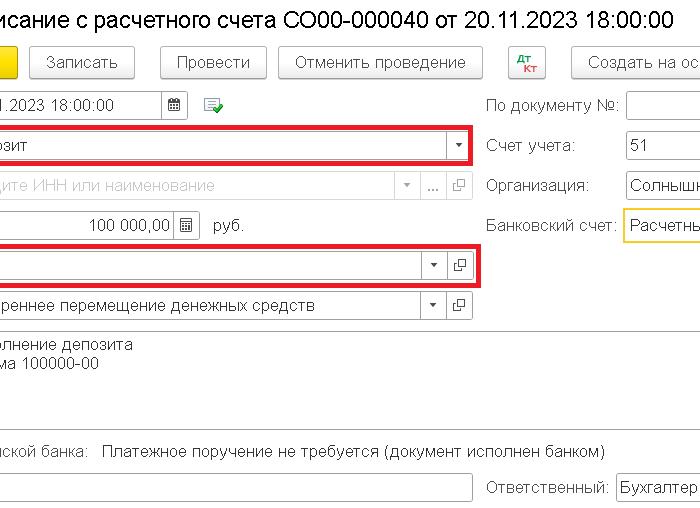This screenshot has height=508, width=700.
Task: Show the Дт/Кт postings icon
Action: [527, 62]
